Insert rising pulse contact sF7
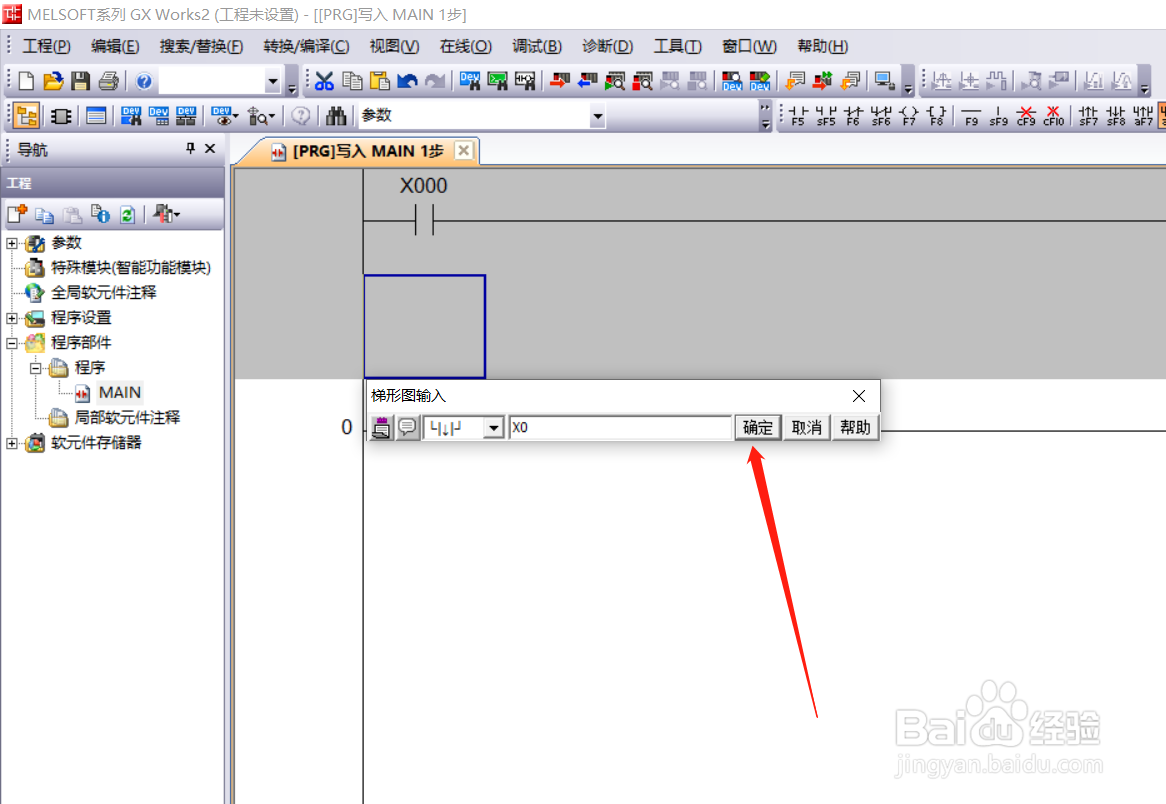This screenshot has height=804, width=1166. click(x=1089, y=115)
